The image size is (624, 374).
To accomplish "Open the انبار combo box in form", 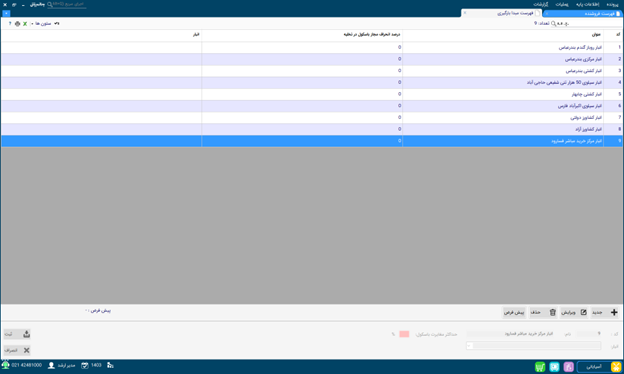I will [534, 346].
